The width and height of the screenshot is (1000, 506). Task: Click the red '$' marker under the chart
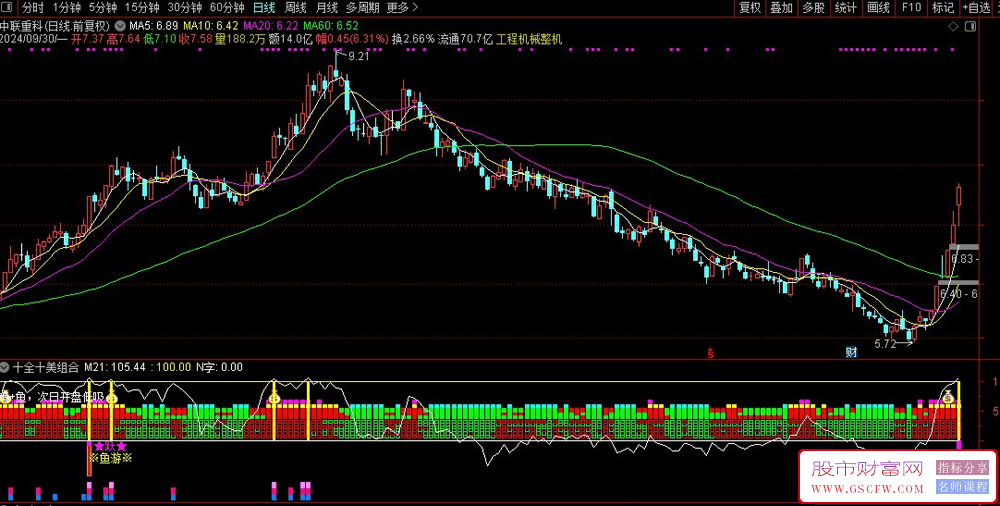pyautogui.click(x=711, y=352)
